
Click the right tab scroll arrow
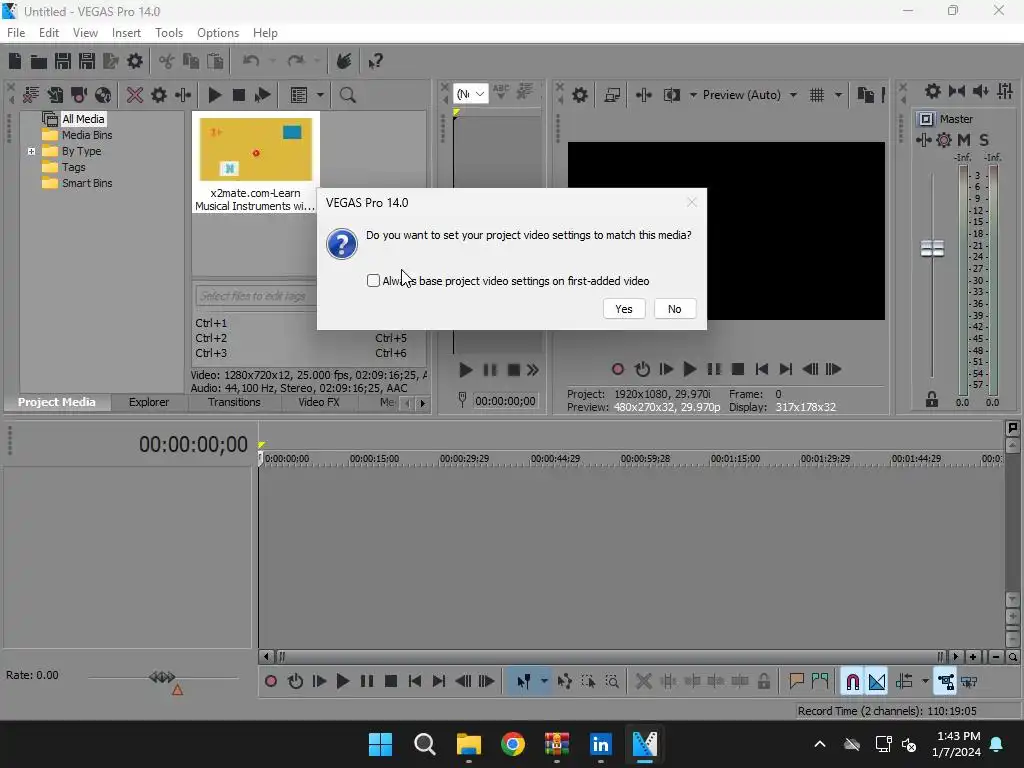tap(423, 404)
